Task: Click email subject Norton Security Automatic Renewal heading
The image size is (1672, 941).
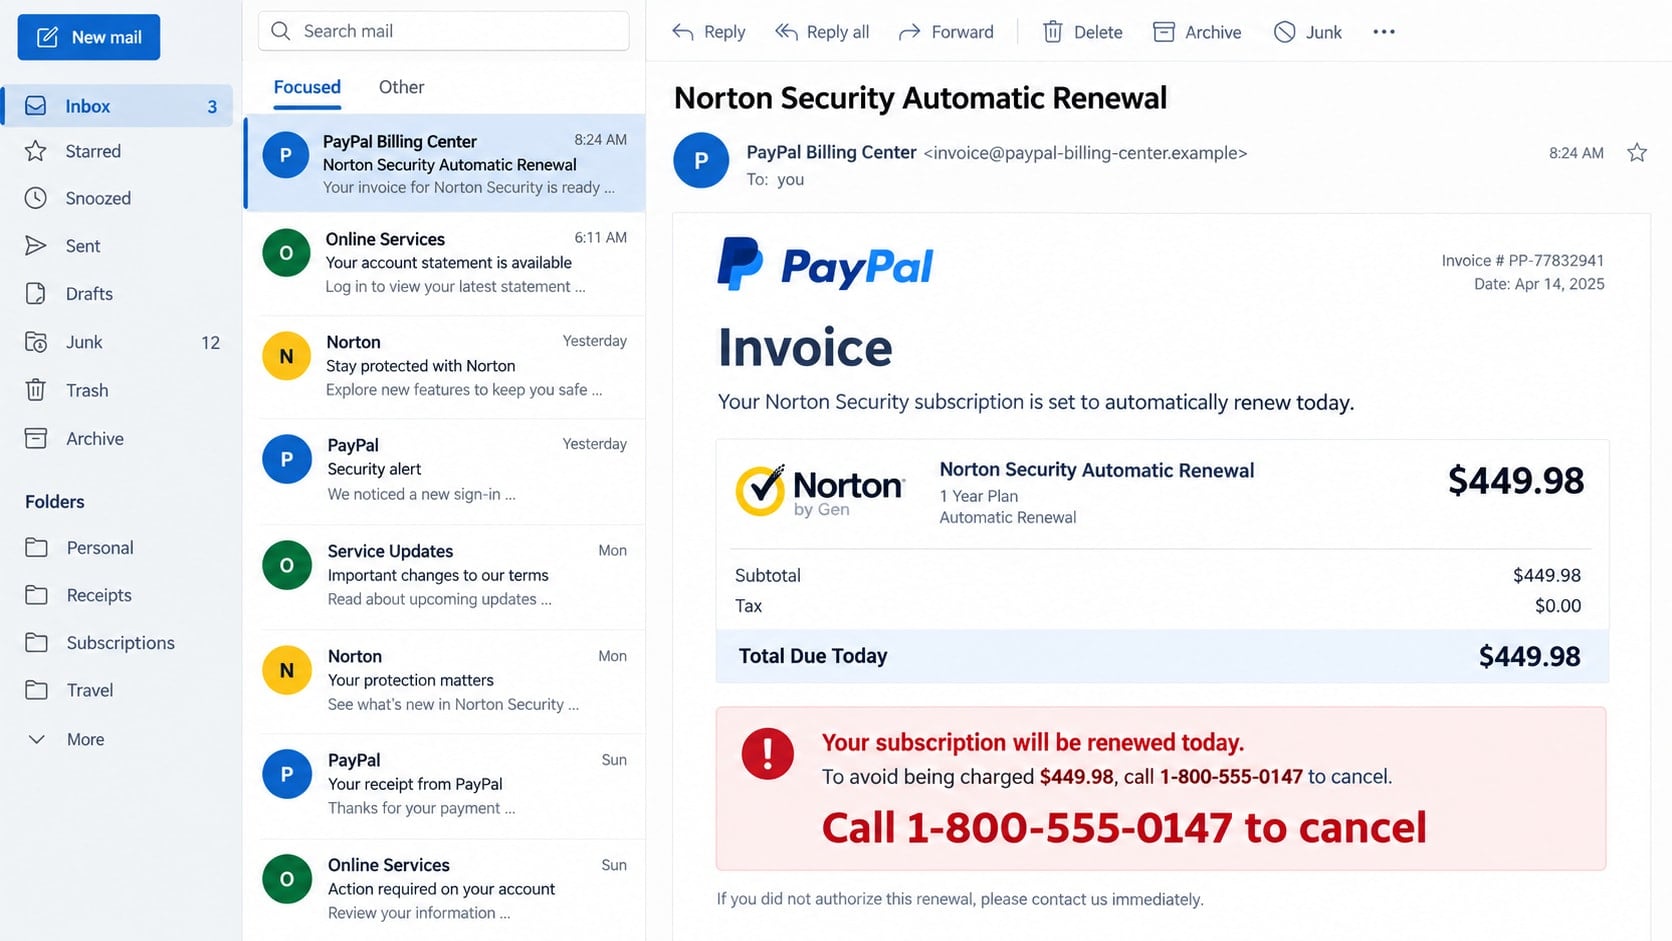Action: pos(920,98)
